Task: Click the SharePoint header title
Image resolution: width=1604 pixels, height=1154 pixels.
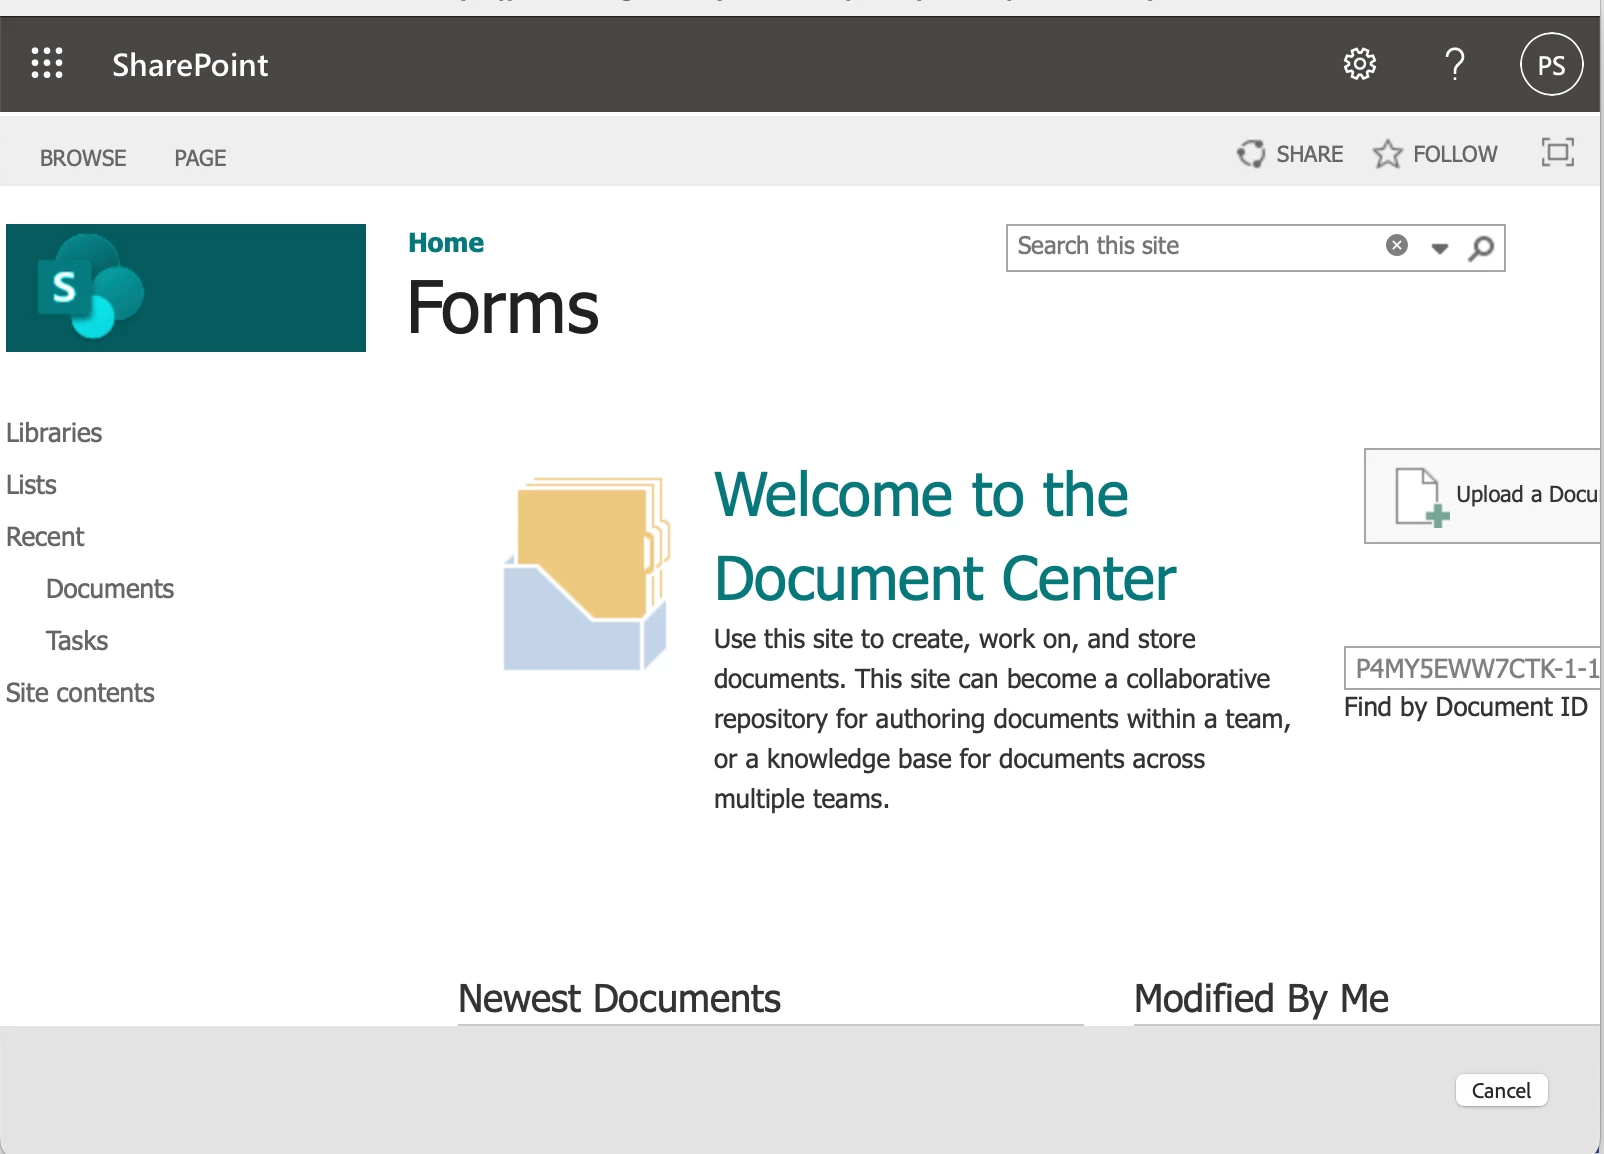Action: 190,65
